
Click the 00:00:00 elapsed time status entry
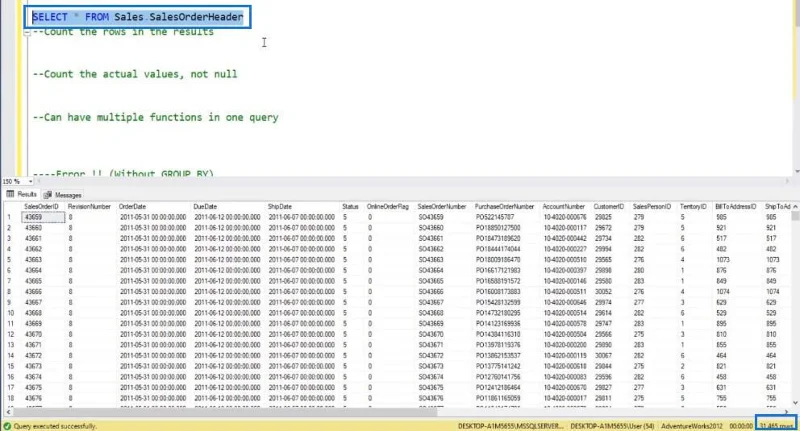pyautogui.click(x=741, y=426)
